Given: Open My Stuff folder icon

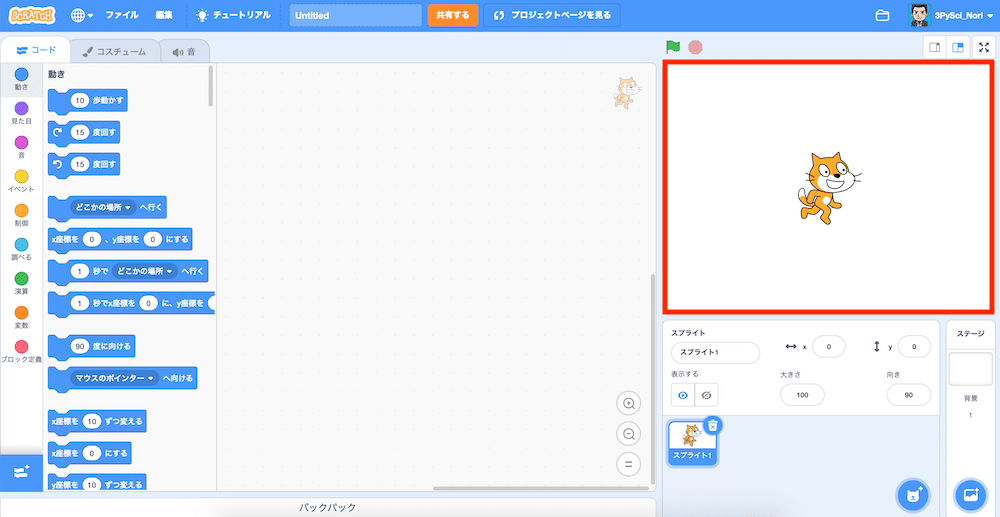Looking at the screenshot, I should (882, 15).
